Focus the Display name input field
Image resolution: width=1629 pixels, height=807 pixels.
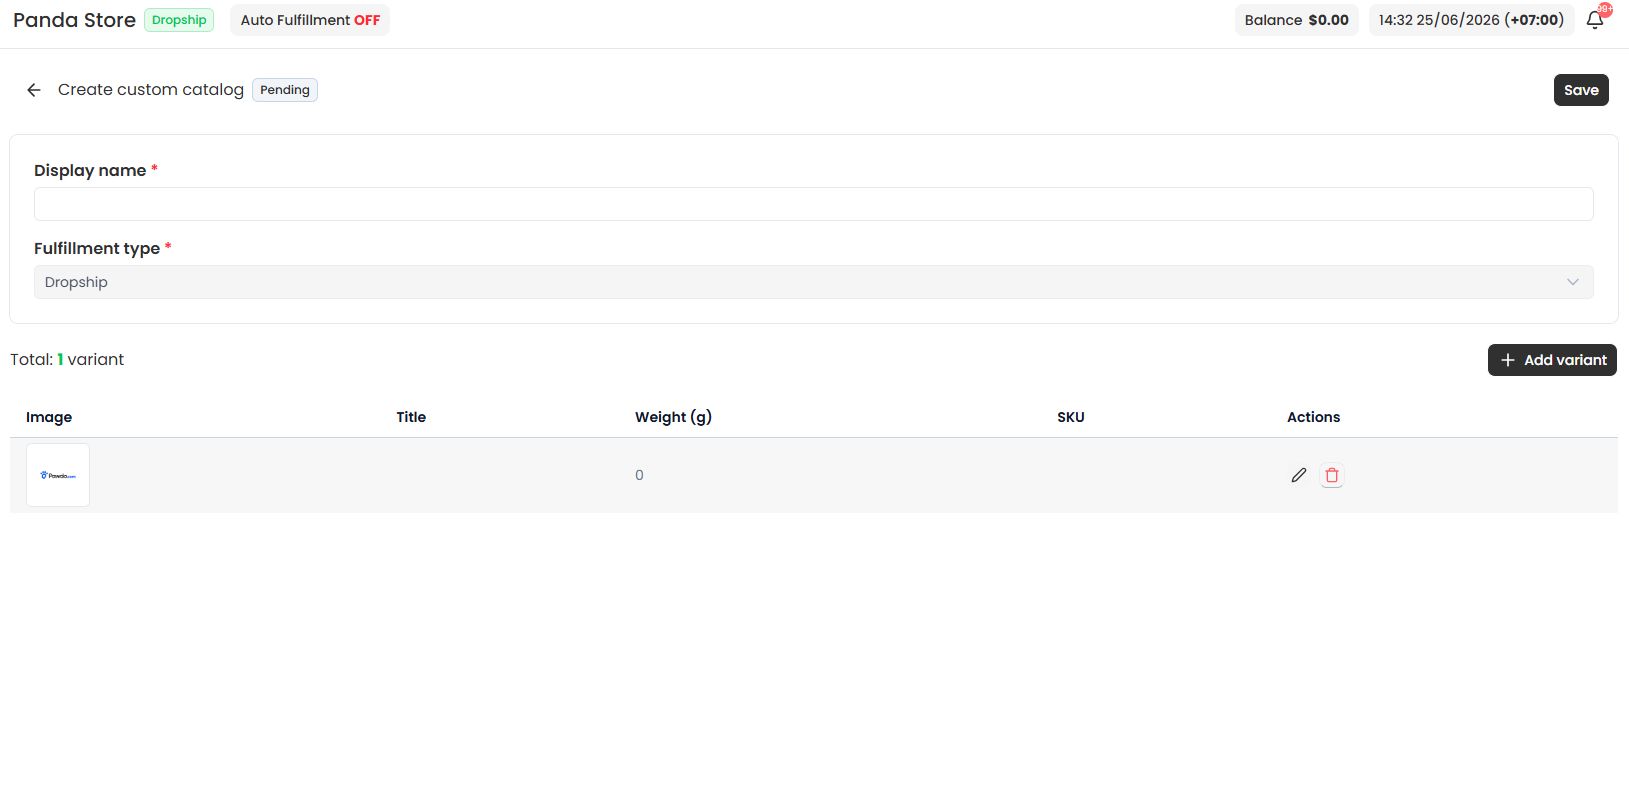click(814, 204)
